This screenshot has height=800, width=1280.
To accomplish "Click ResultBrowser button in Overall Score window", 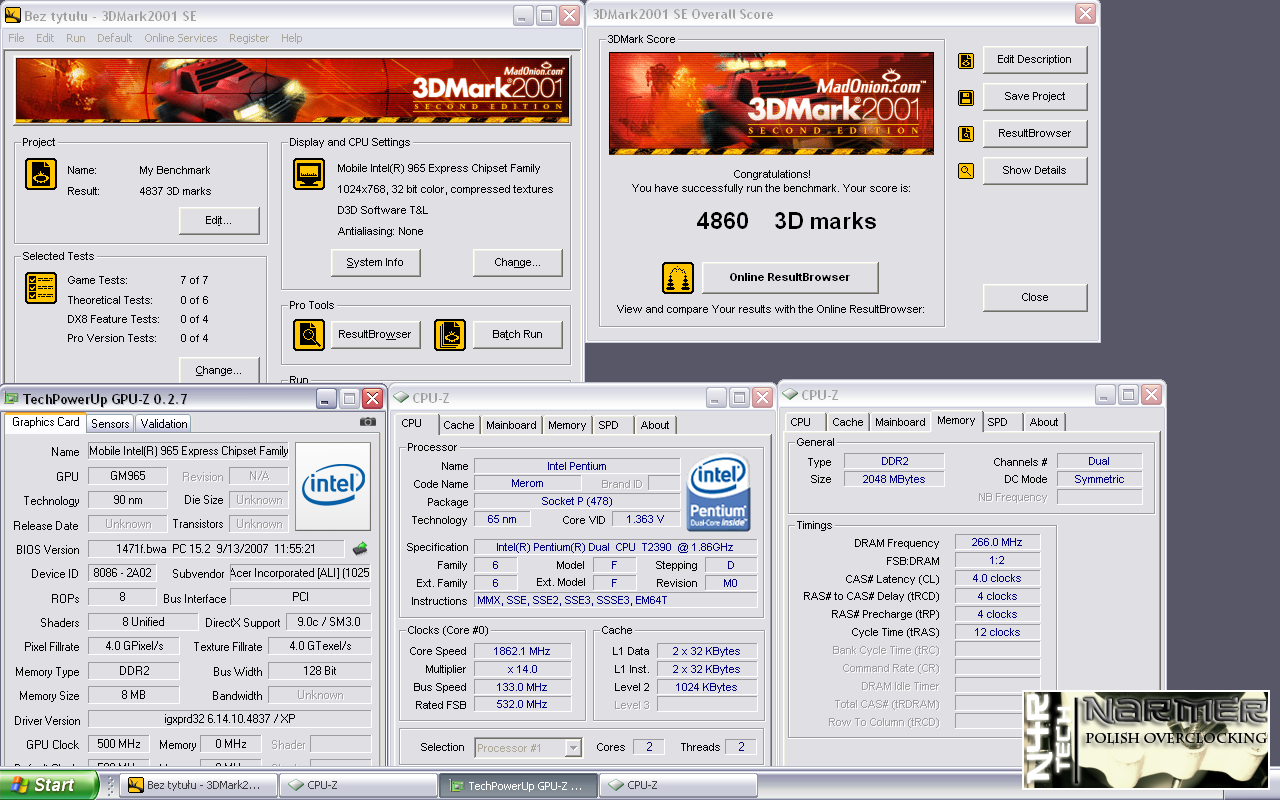I will point(1034,133).
